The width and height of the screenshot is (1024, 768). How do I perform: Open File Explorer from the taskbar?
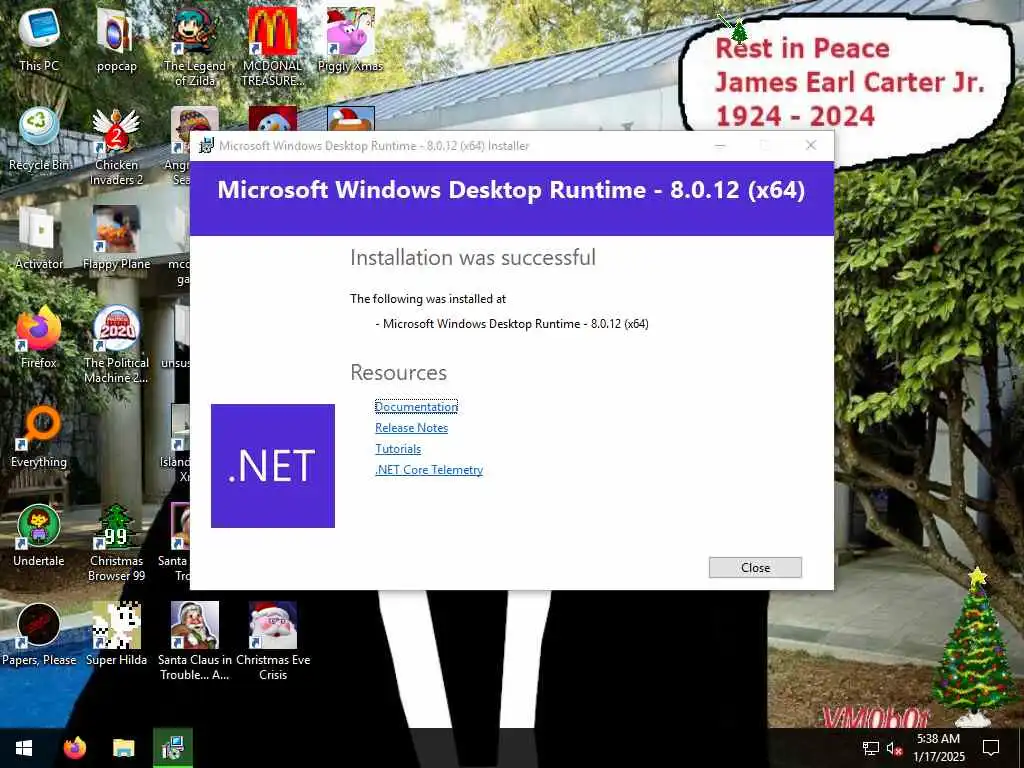coord(123,748)
